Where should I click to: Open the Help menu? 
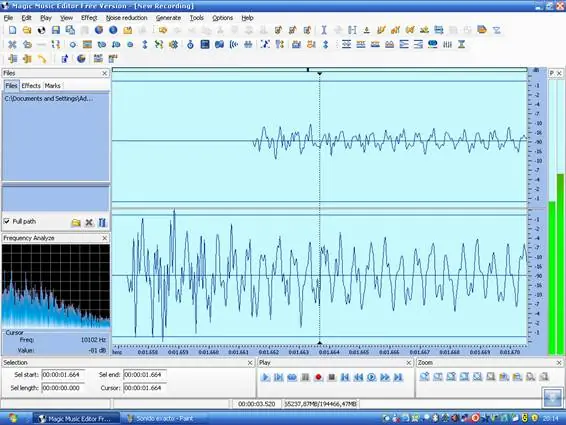pos(247,18)
